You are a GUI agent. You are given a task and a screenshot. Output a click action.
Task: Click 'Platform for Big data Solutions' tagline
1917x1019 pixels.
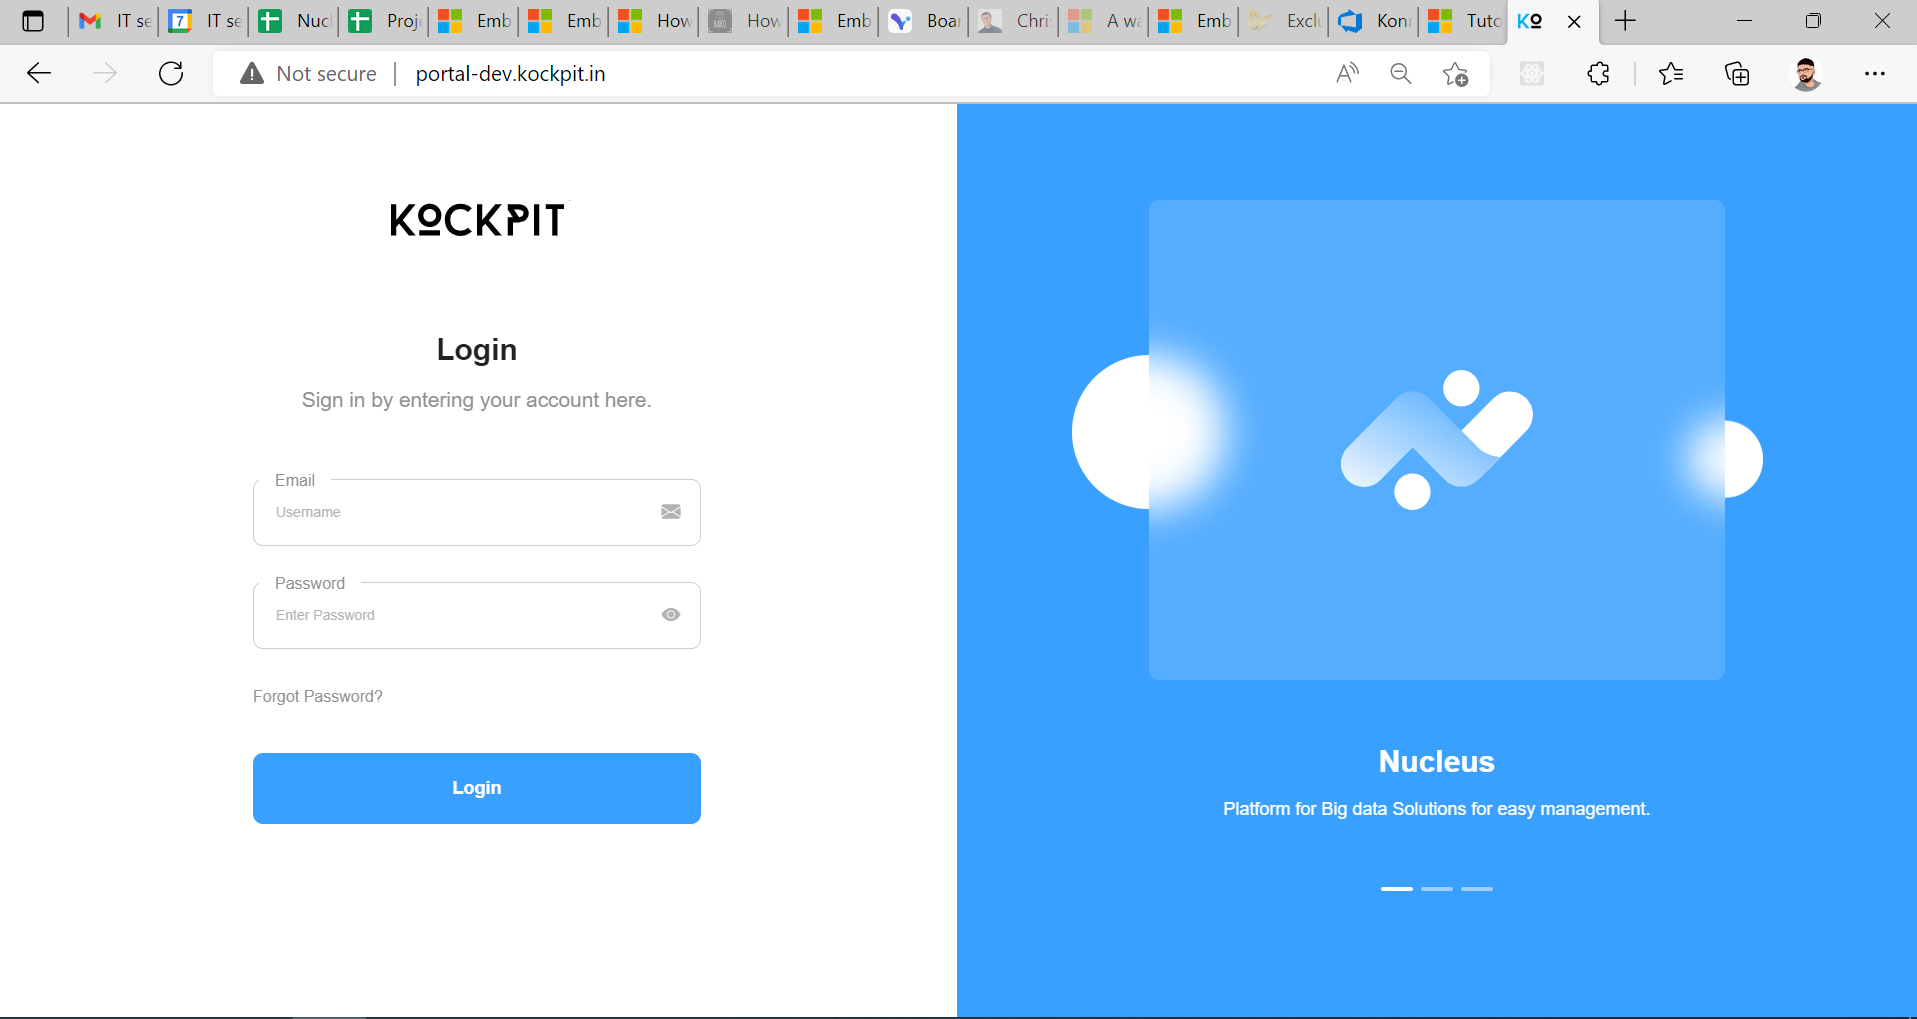[x=1436, y=809]
